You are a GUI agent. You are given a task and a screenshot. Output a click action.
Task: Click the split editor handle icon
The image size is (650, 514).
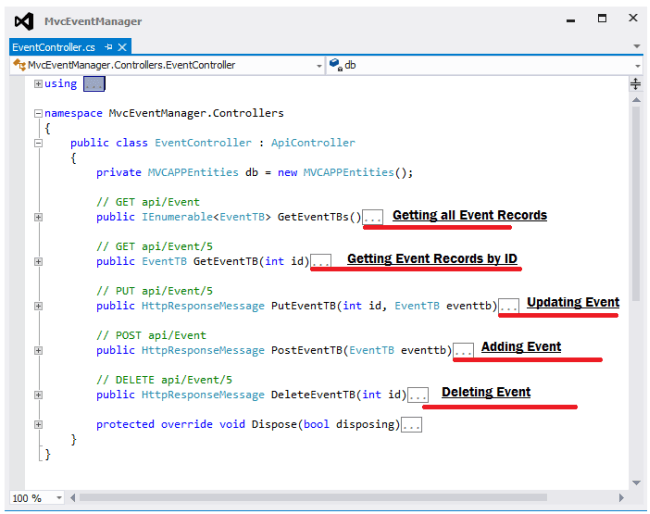[635, 84]
